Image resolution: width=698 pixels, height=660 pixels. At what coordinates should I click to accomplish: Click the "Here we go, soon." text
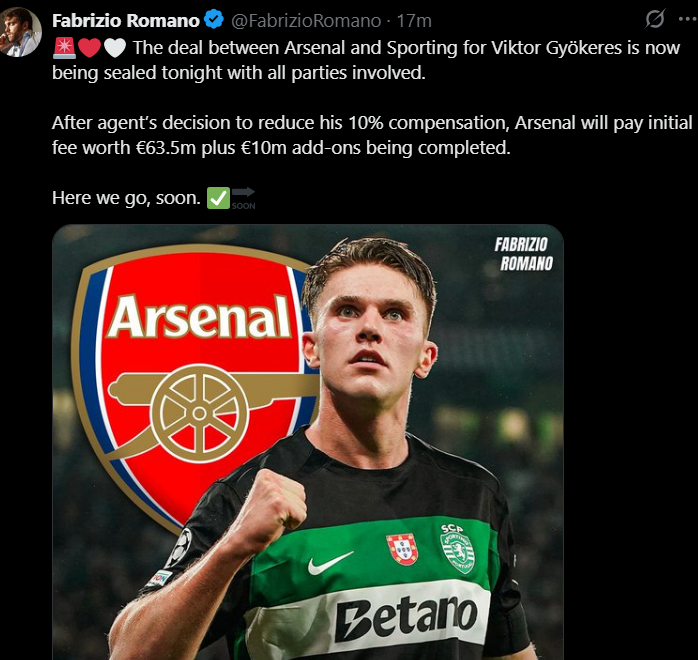126,198
